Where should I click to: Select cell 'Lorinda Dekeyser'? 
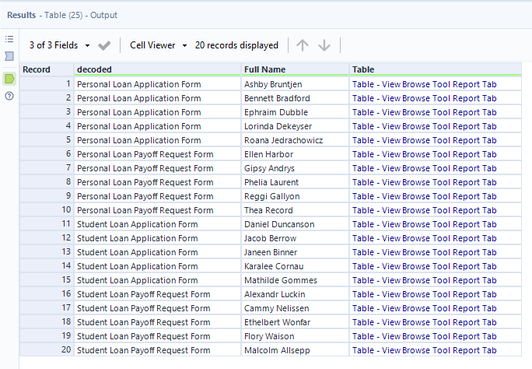295,126
